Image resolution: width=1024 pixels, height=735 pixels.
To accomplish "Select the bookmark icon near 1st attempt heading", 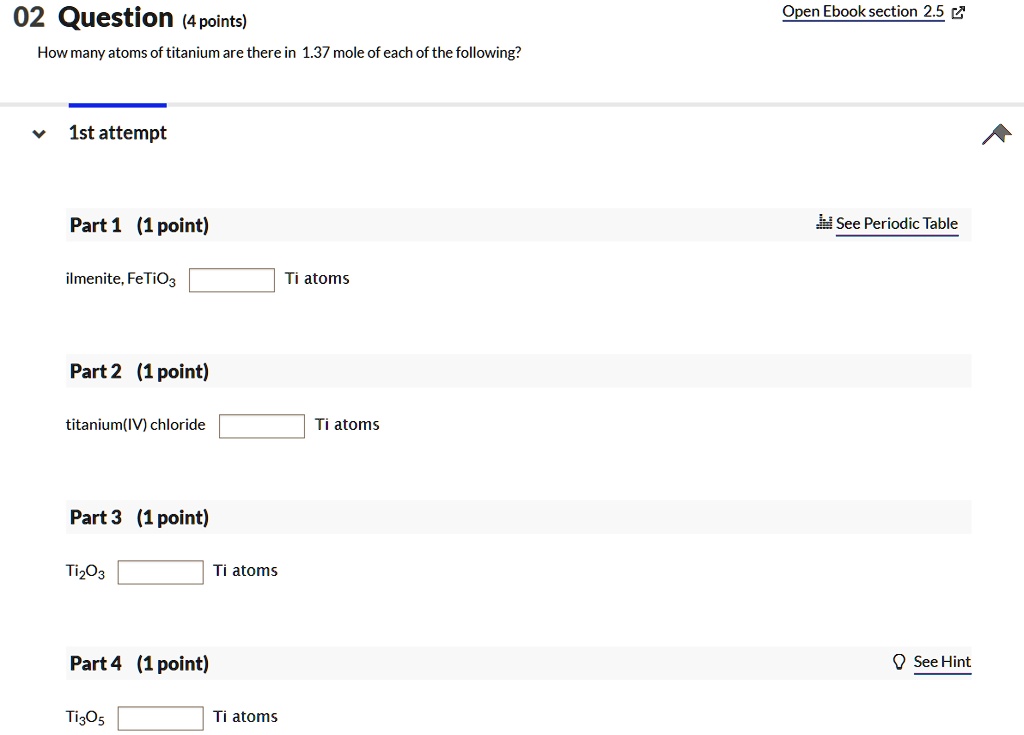I will tap(996, 132).
